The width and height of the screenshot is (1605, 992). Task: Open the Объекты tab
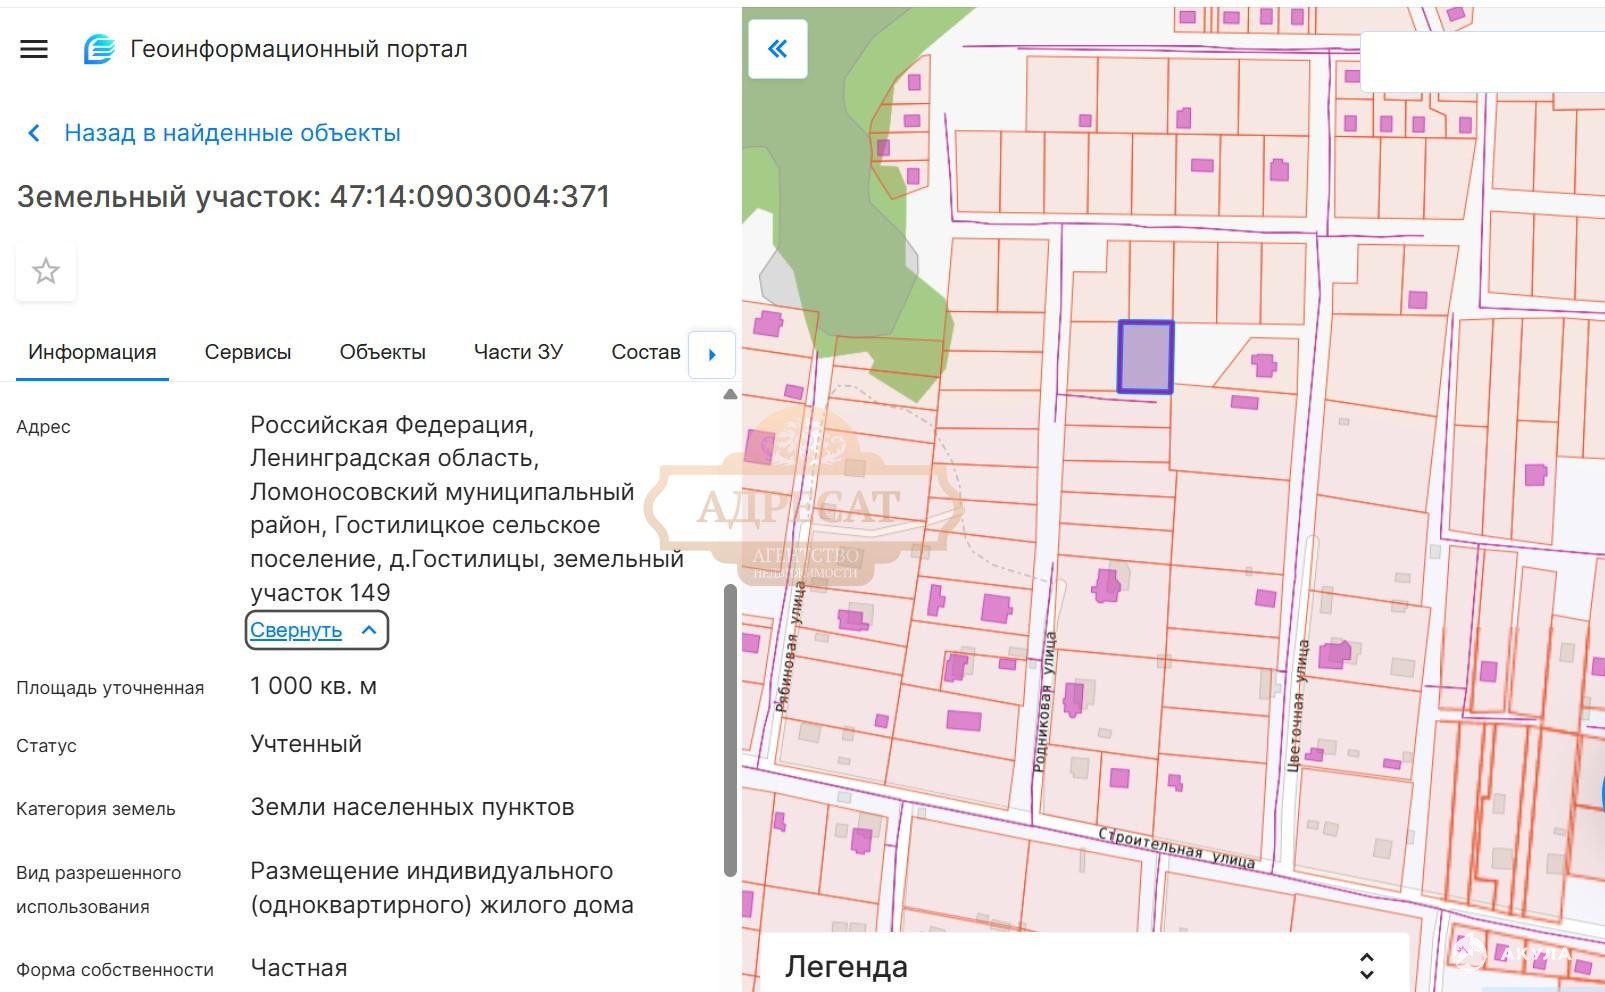tap(382, 352)
